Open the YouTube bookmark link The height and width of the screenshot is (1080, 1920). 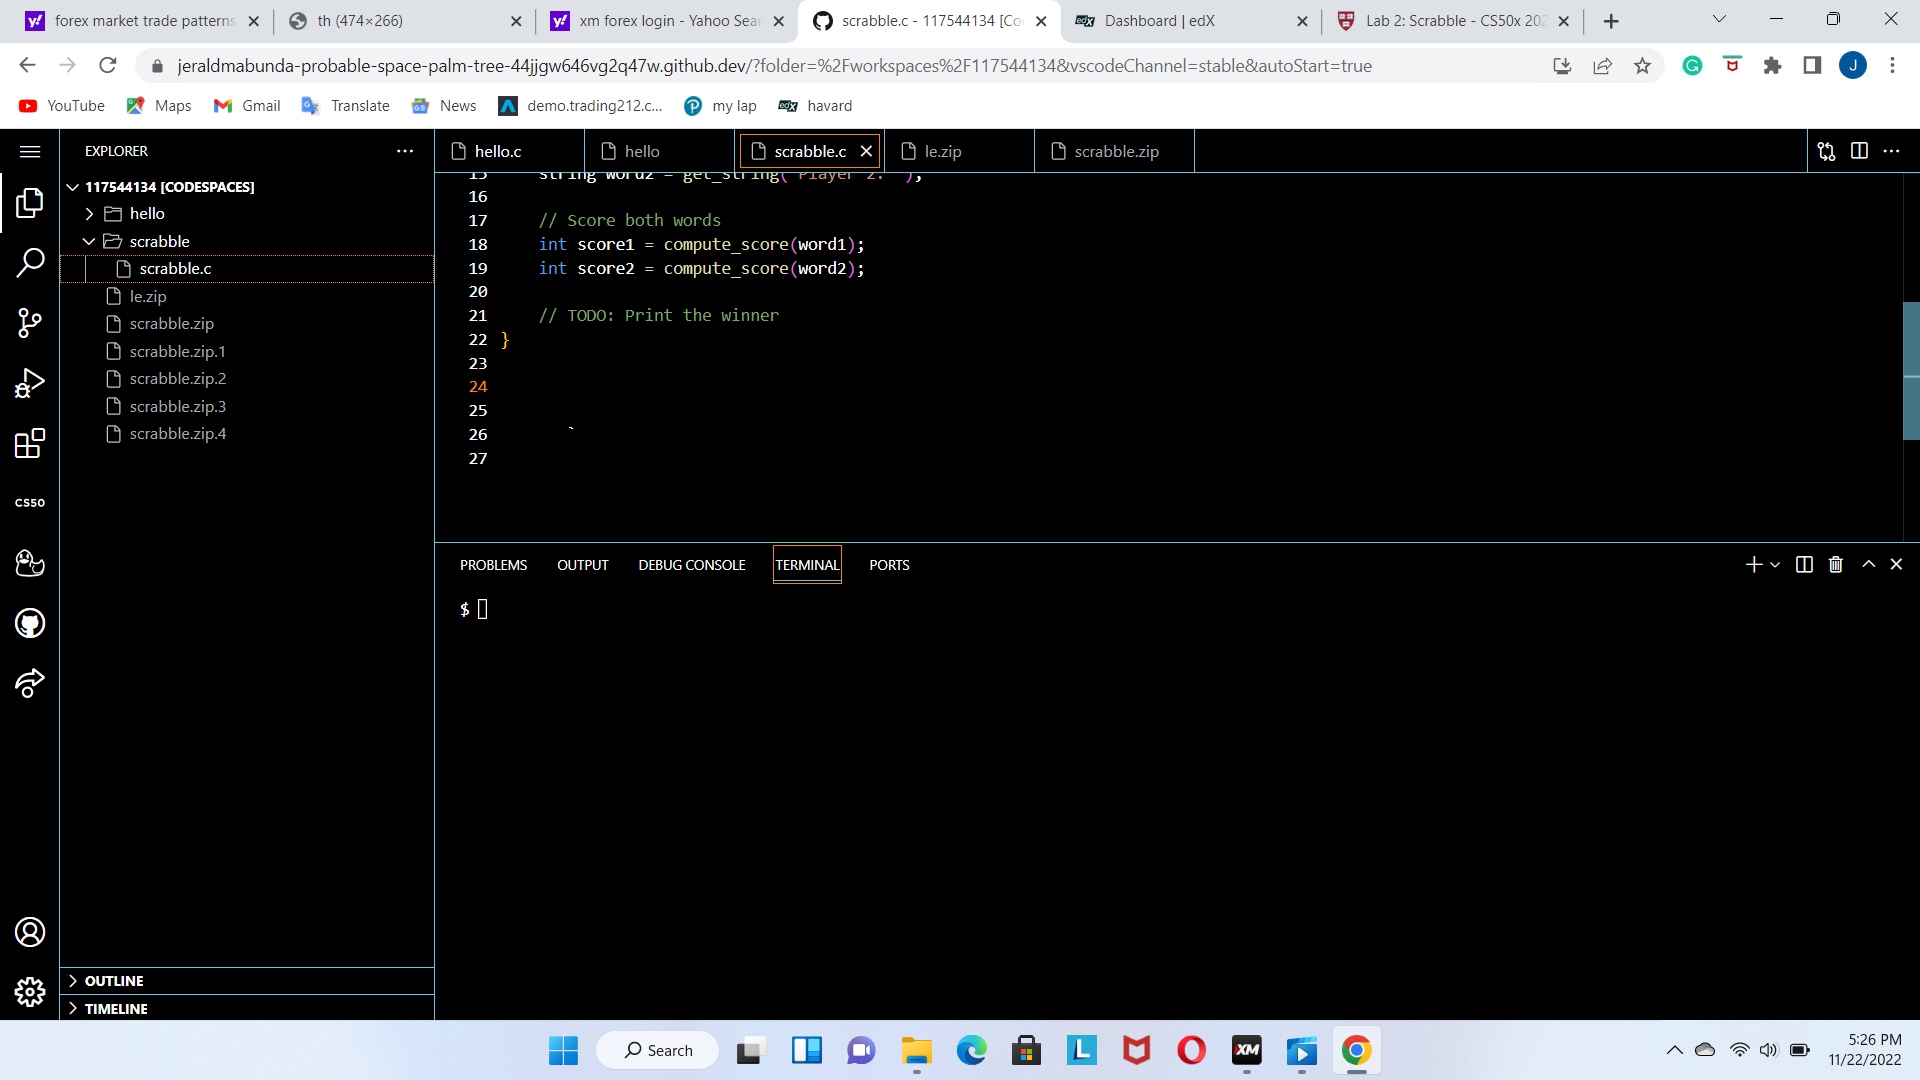[x=61, y=105]
